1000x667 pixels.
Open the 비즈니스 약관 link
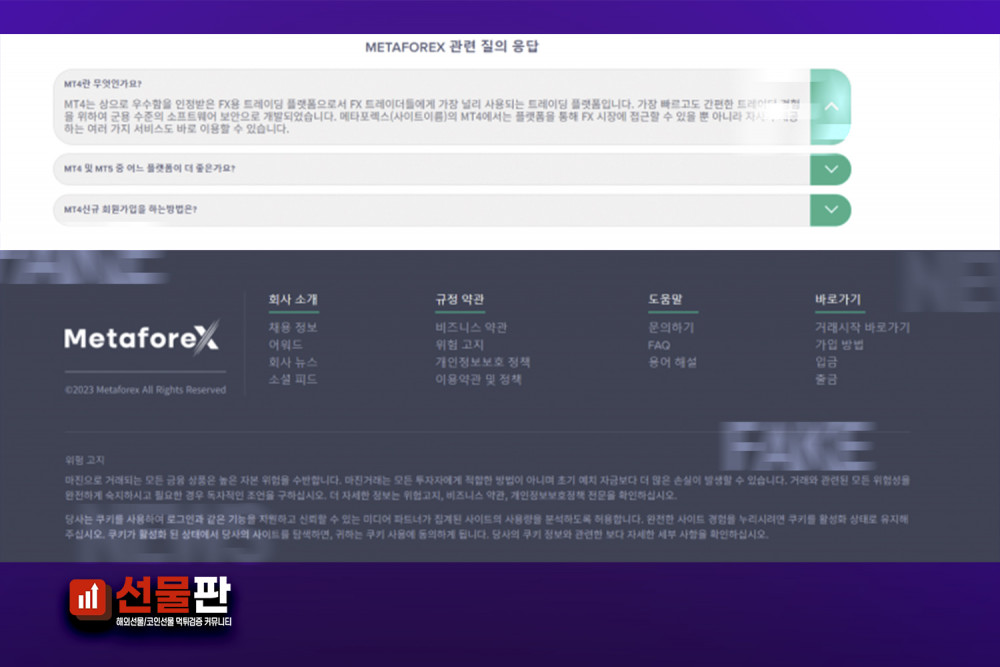pos(470,327)
